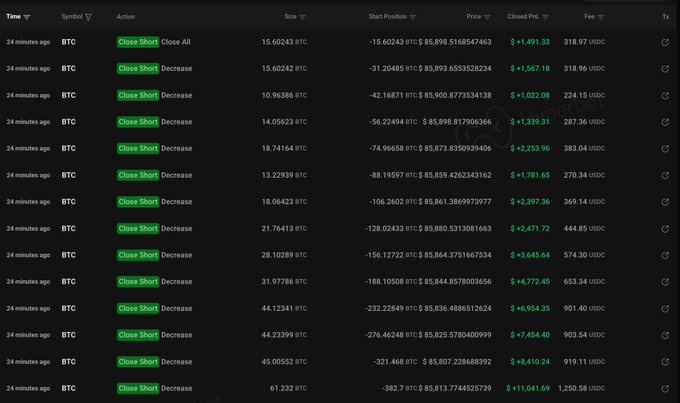This screenshot has width=680, height=403.
Task: Sort by the Start Position column arrow
Action: [412, 17]
